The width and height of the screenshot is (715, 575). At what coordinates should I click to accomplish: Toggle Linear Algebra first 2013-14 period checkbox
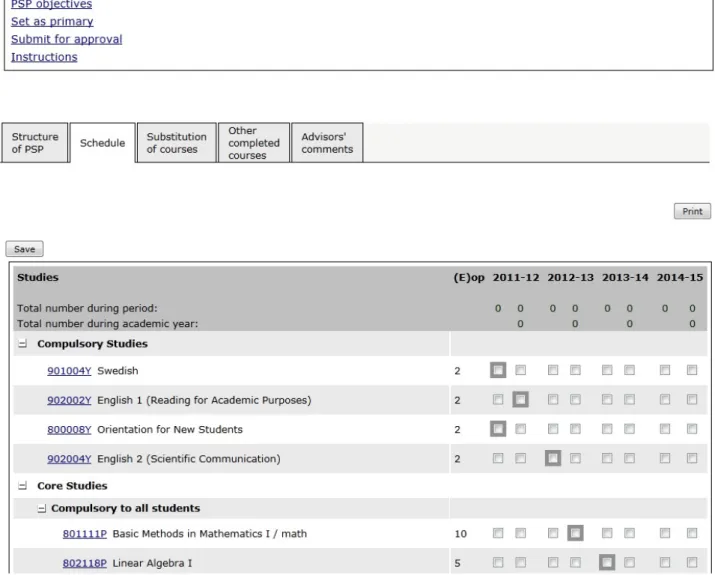click(x=607, y=562)
